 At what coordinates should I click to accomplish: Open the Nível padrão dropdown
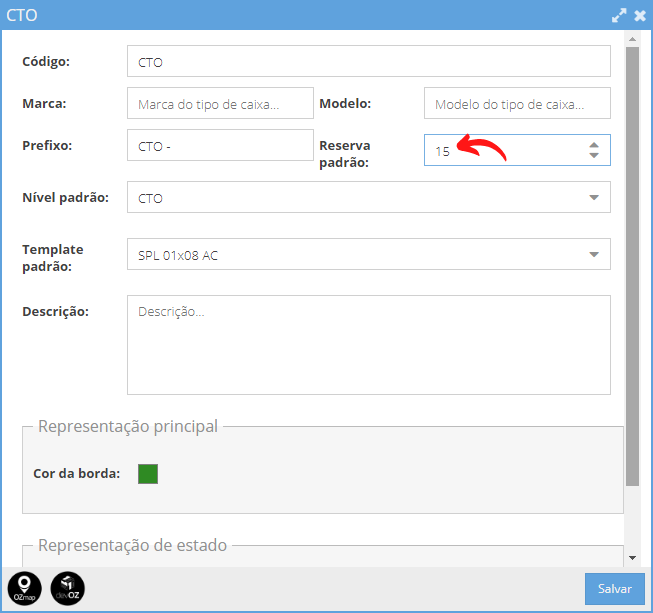tap(594, 197)
